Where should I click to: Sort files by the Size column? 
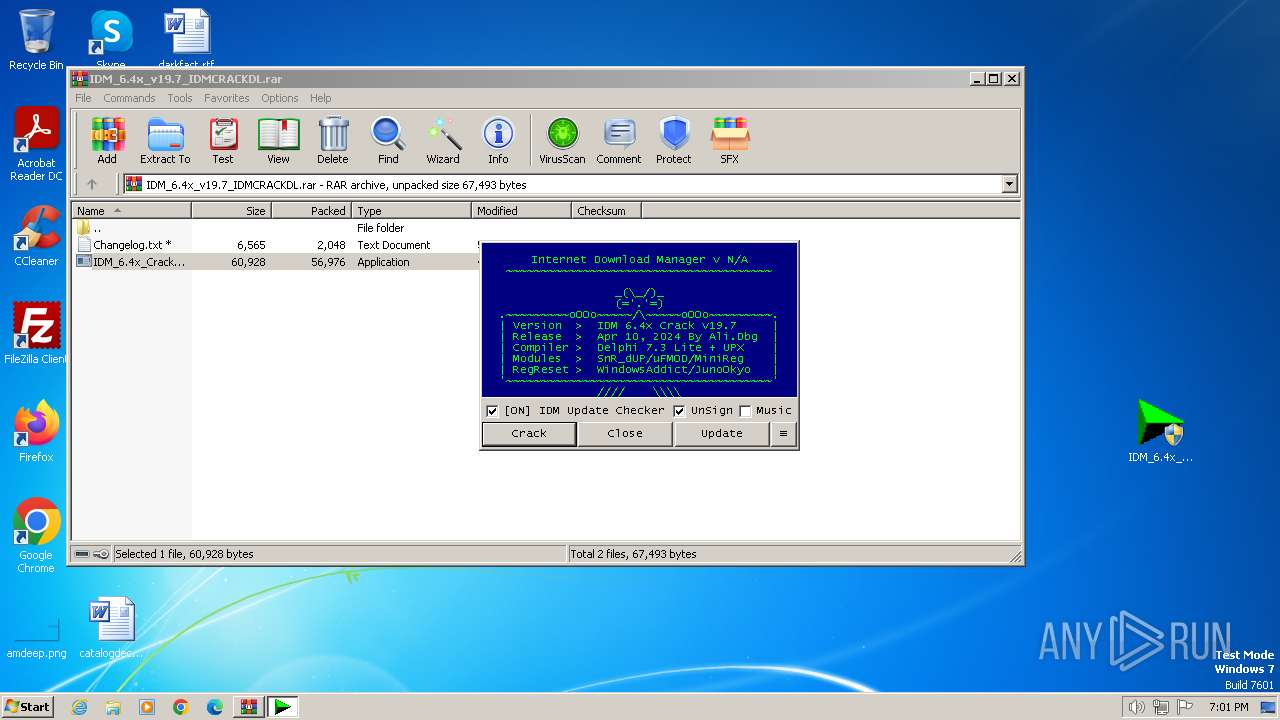[231, 211]
